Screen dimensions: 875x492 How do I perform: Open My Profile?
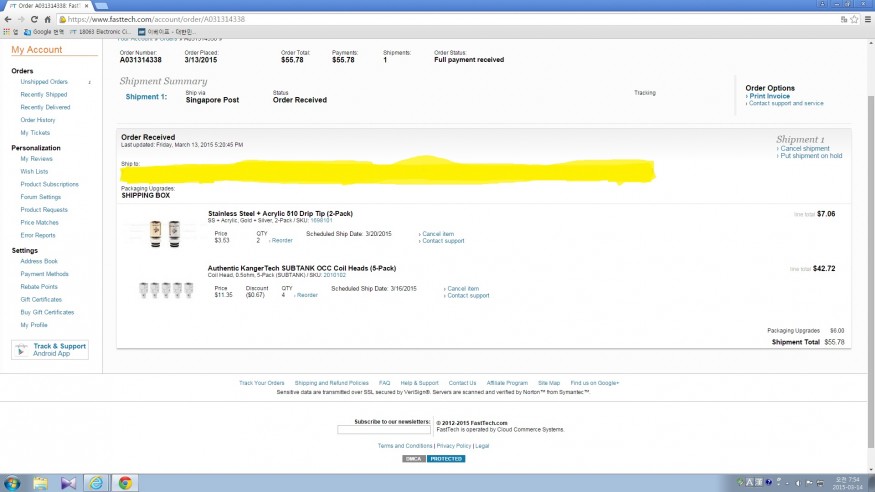[34, 325]
